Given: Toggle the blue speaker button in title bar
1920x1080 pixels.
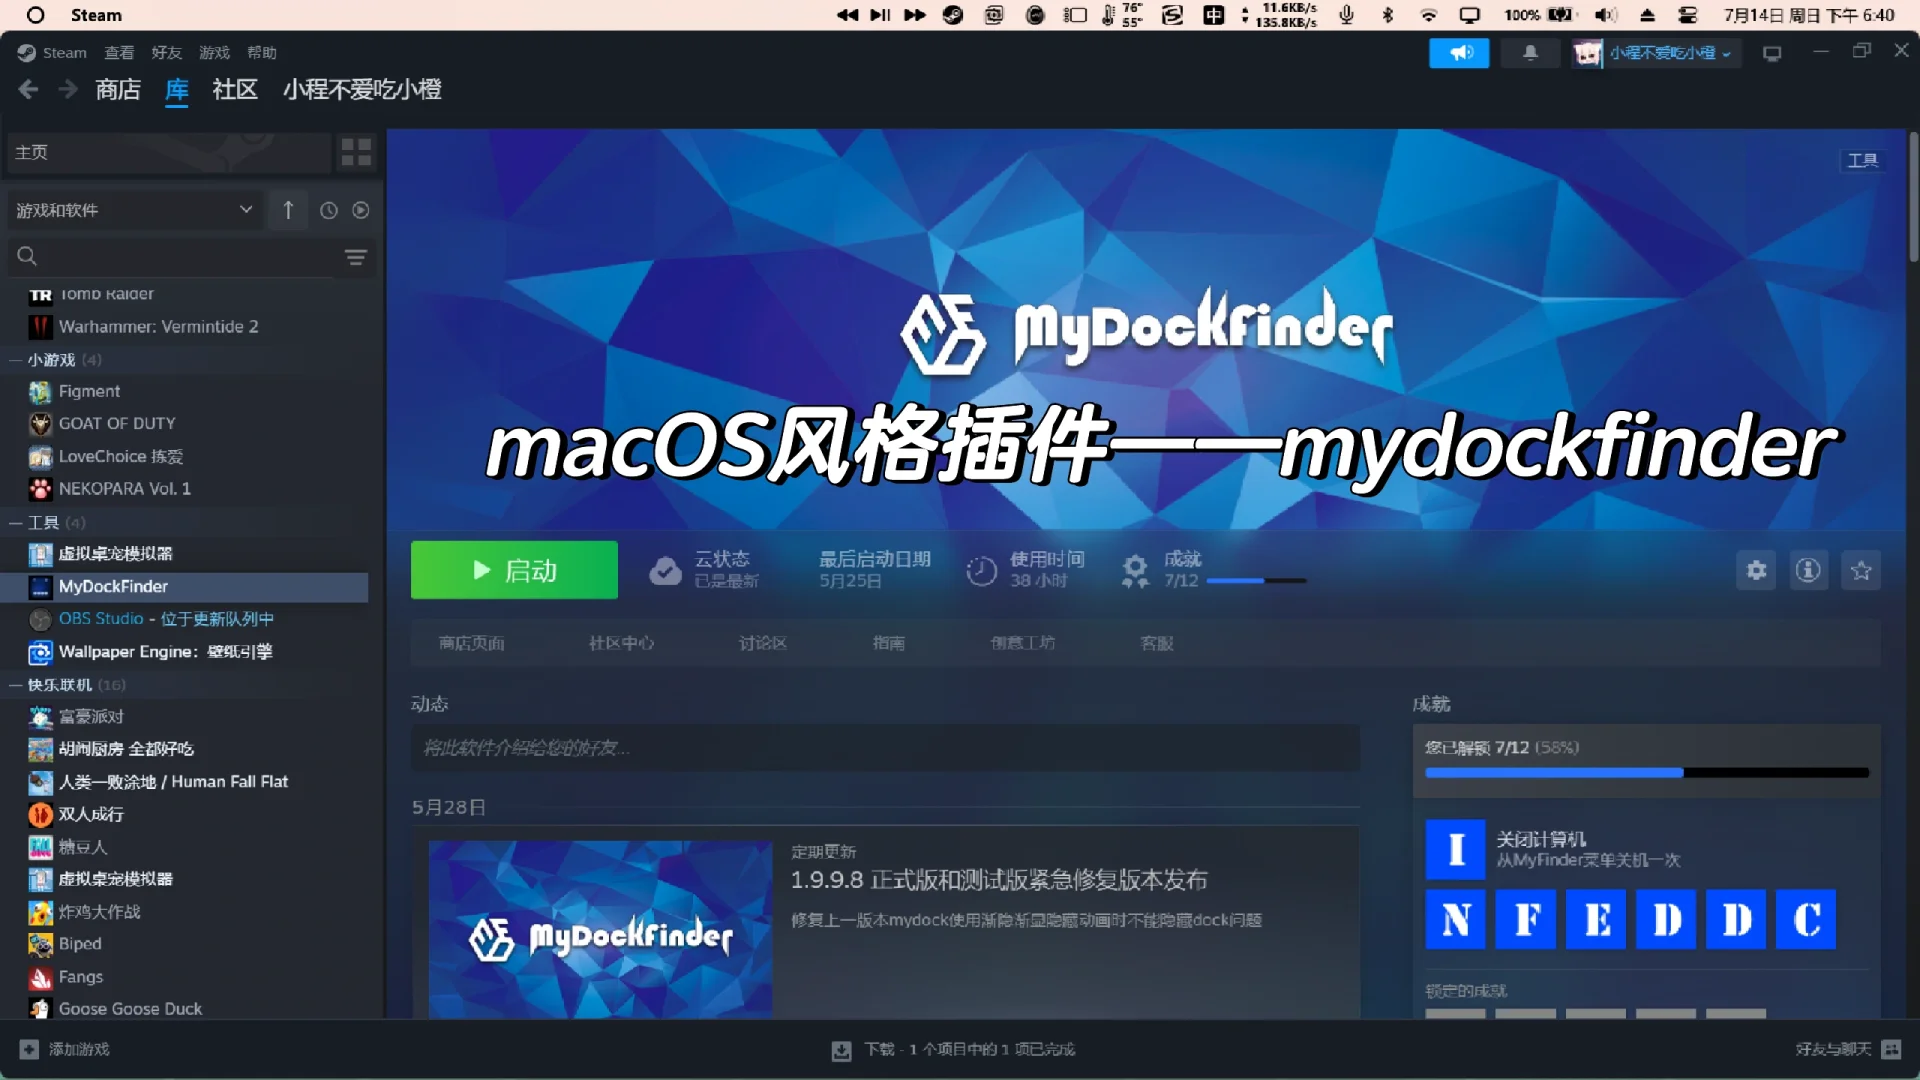Looking at the screenshot, I should point(1459,52).
